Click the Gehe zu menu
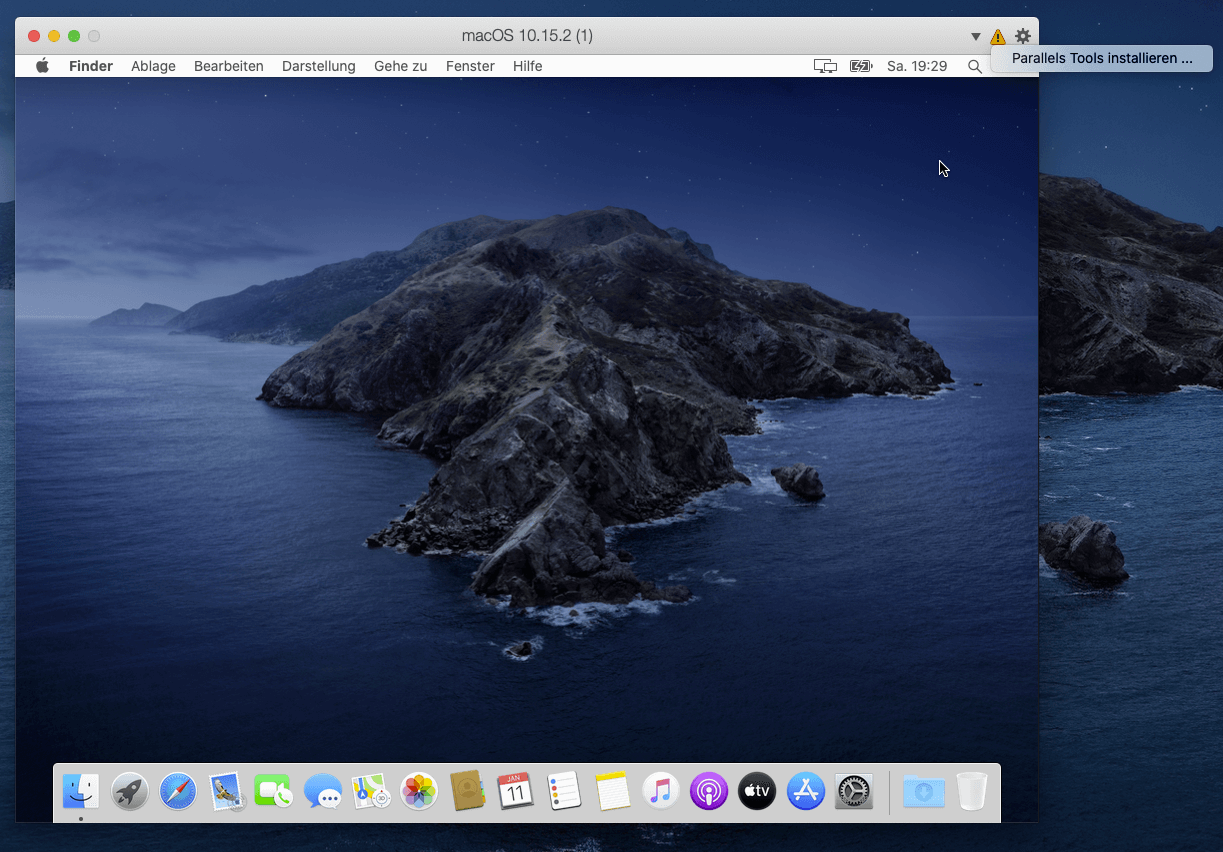 400,66
